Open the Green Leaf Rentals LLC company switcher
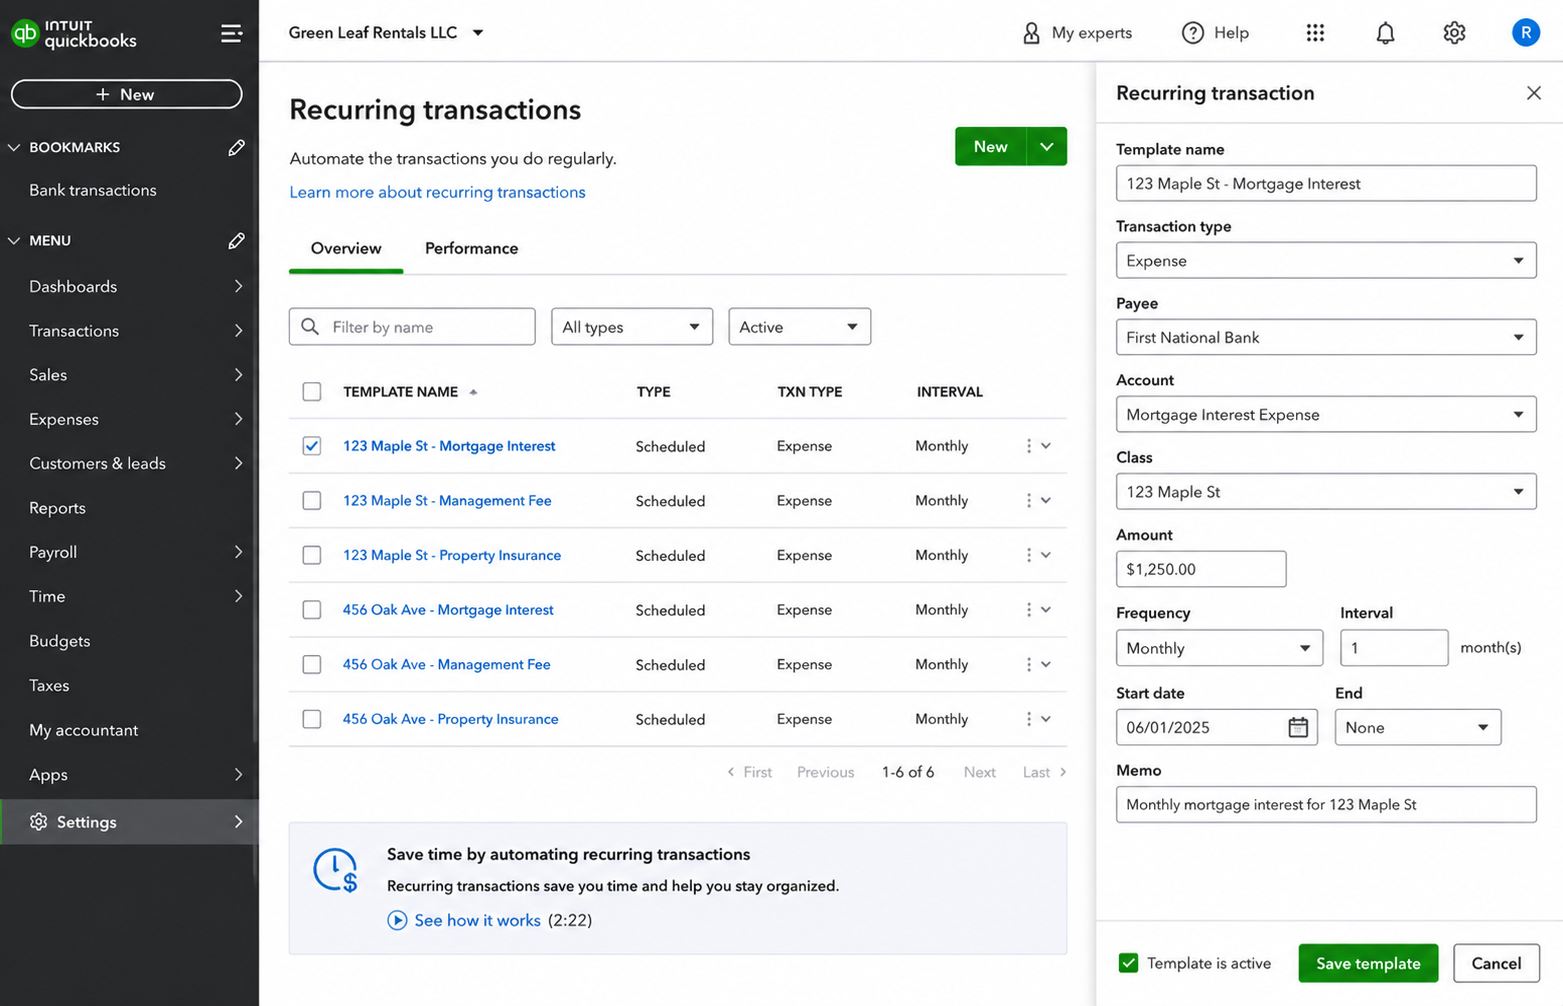This screenshot has height=1006, width=1563. pos(386,33)
